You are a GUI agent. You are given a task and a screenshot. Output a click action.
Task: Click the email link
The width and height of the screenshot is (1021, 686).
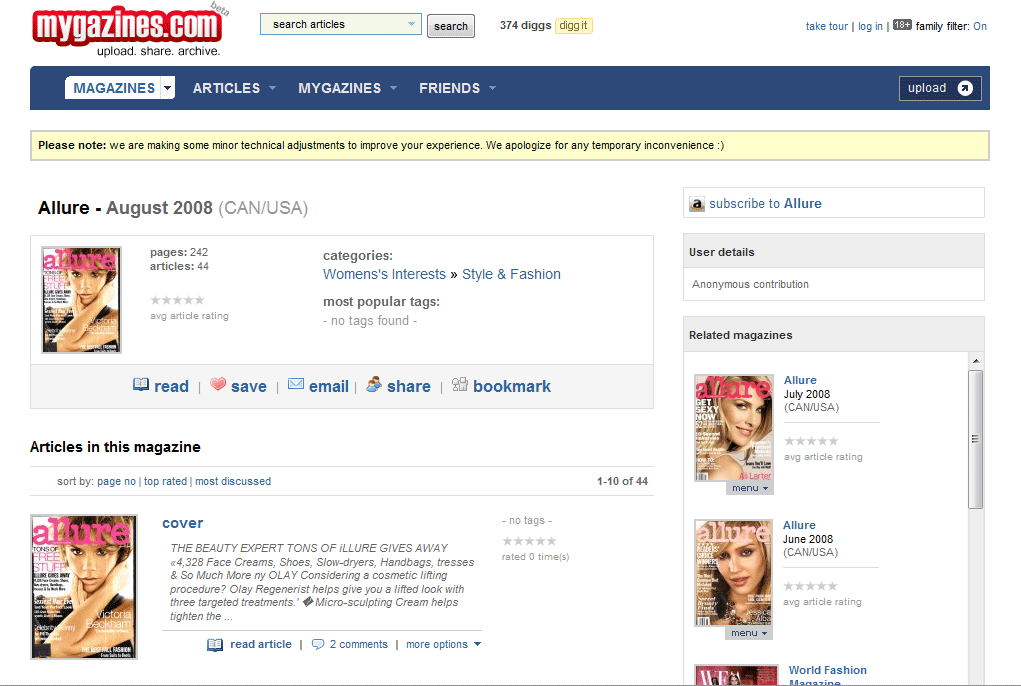click(x=329, y=386)
